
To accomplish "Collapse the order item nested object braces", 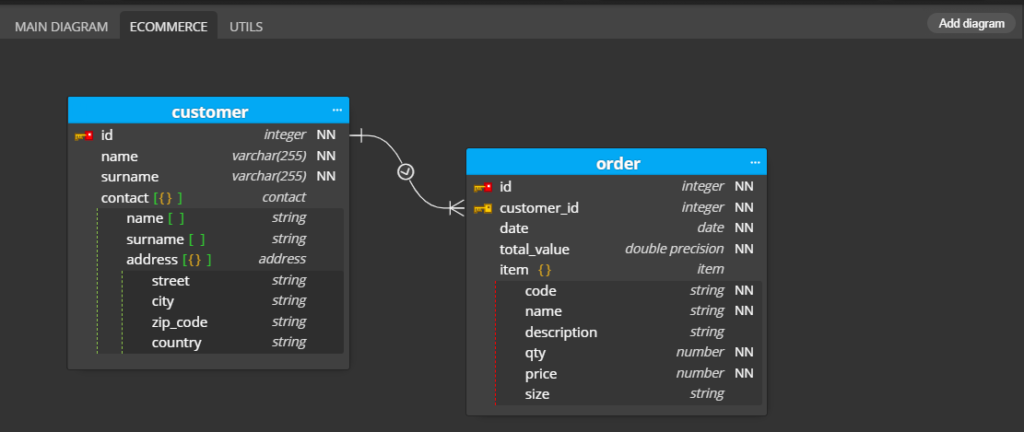I will tap(545, 270).
